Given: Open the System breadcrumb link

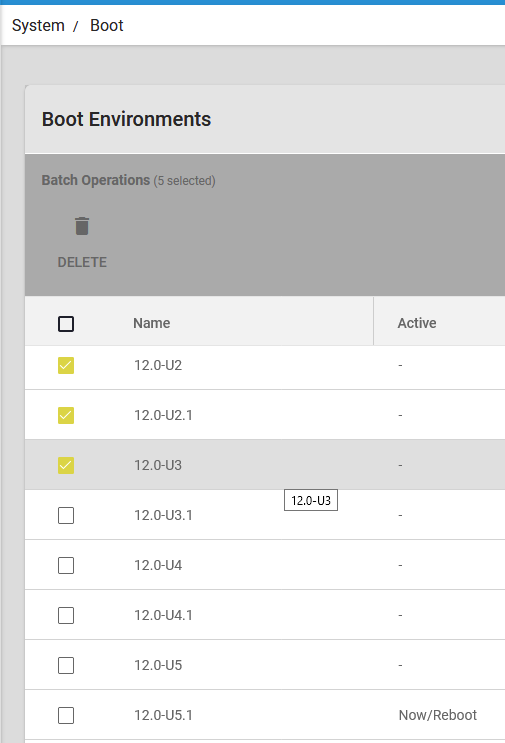Looking at the screenshot, I should tap(38, 26).
